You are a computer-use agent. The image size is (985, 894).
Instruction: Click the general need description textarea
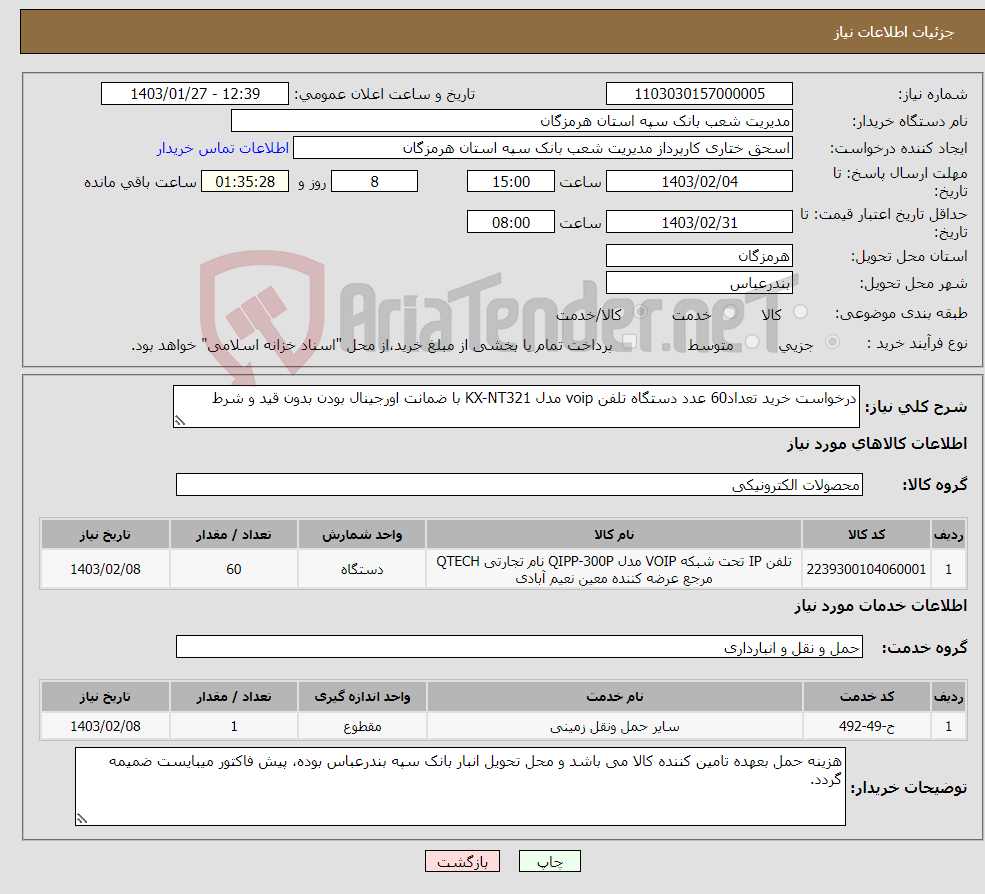516,406
